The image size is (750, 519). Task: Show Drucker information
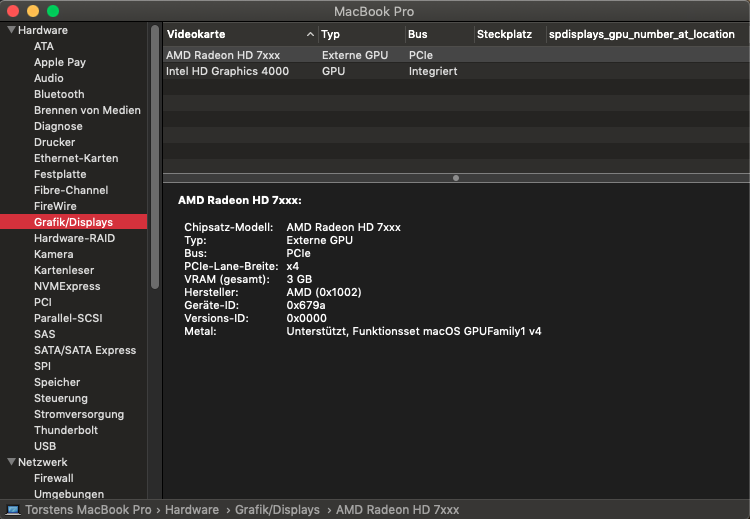point(54,142)
